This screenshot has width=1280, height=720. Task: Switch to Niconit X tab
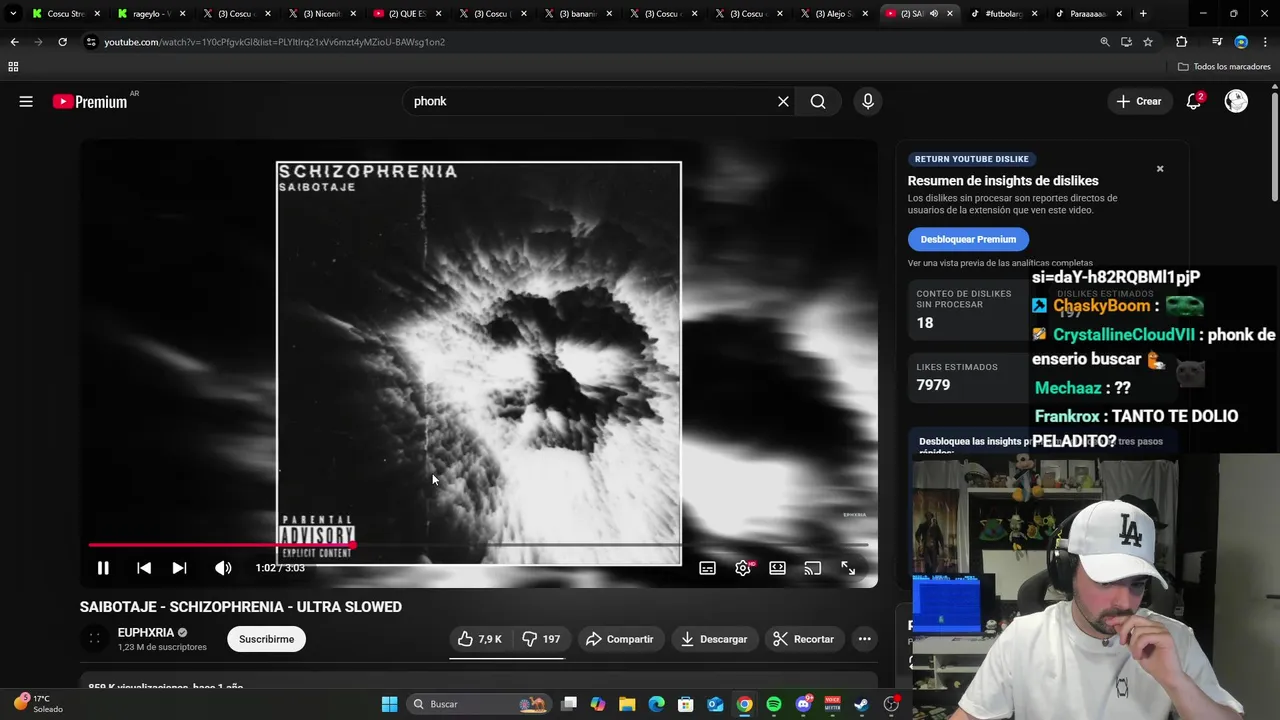[320, 14]
